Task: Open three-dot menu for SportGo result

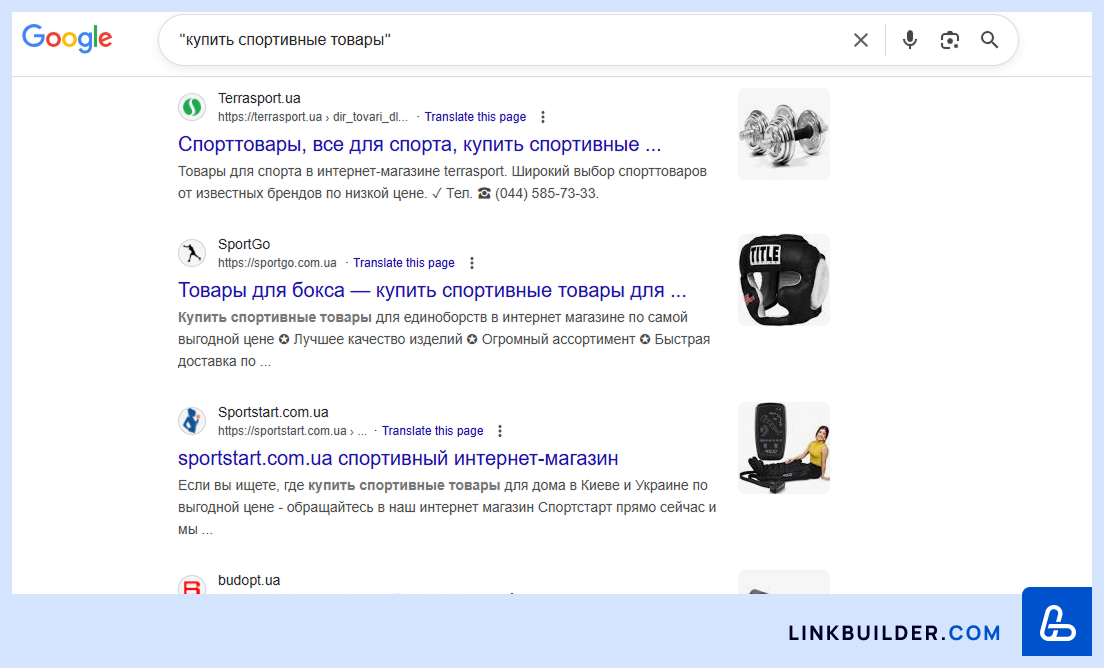Action: coord(472,263)
